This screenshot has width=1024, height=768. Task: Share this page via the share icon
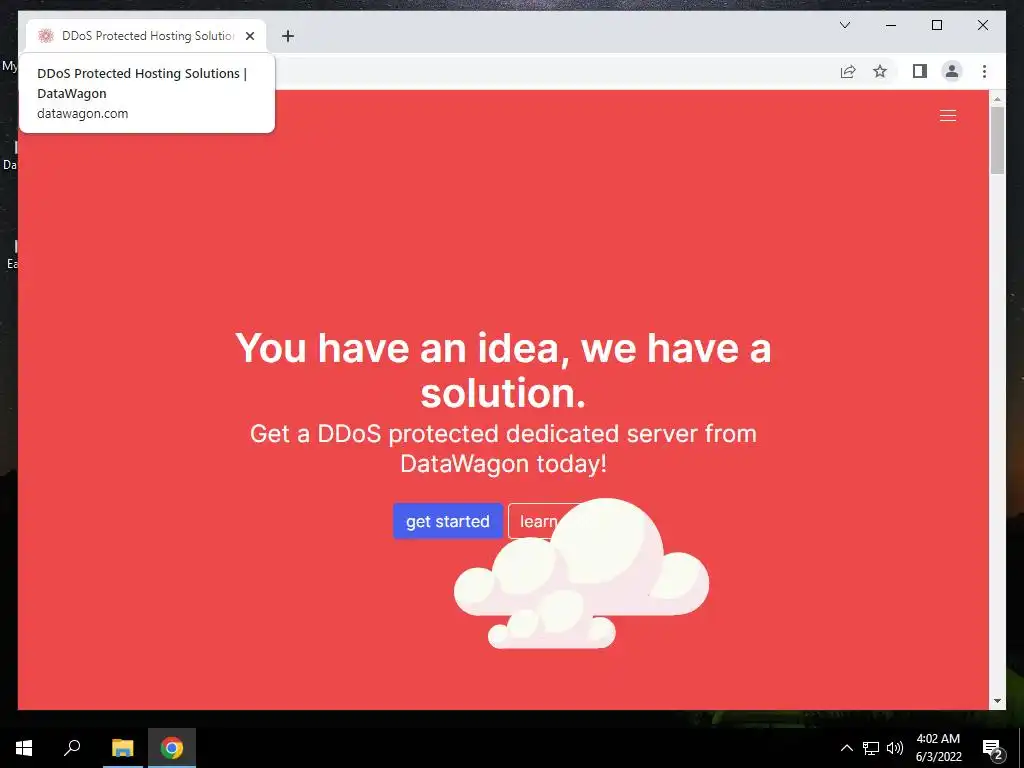pos(848,71)
